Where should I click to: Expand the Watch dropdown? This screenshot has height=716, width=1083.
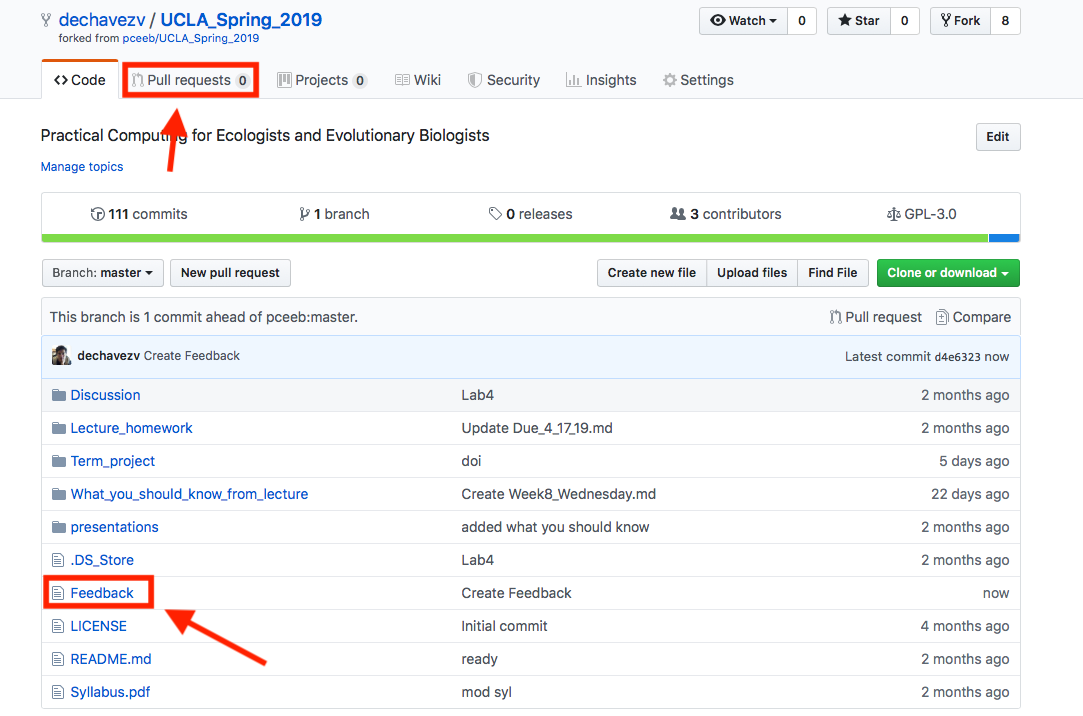pos(743,21)
